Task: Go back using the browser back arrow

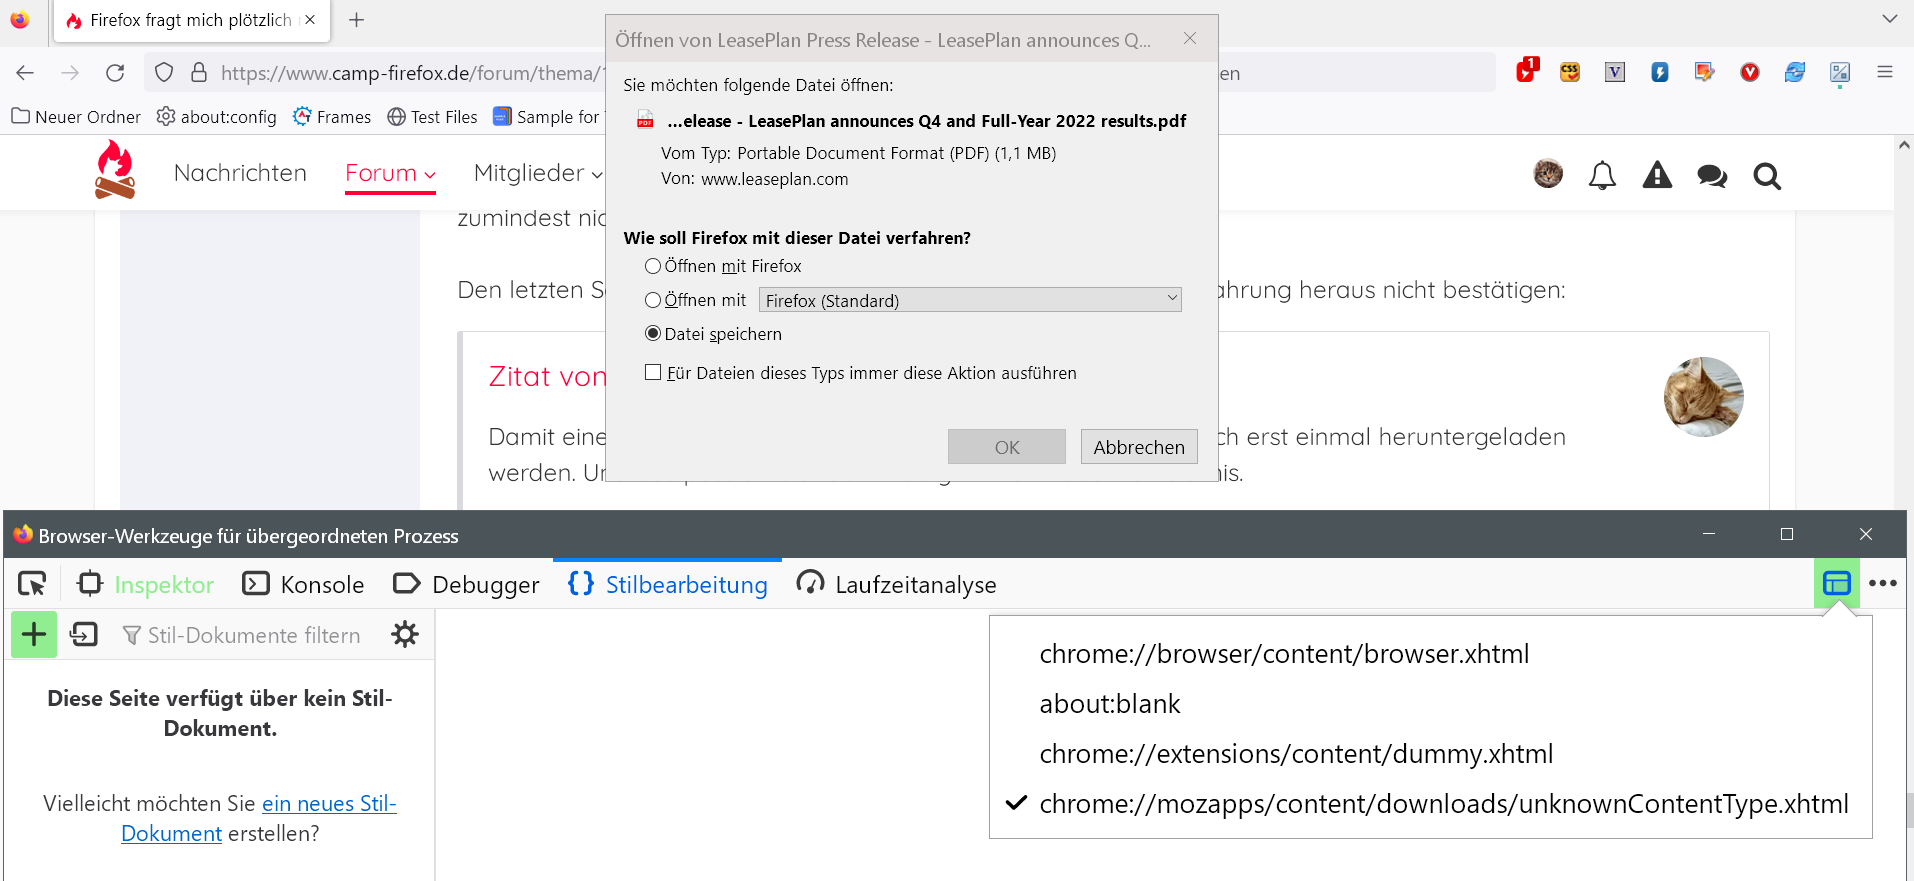Action: pos(25,73)
